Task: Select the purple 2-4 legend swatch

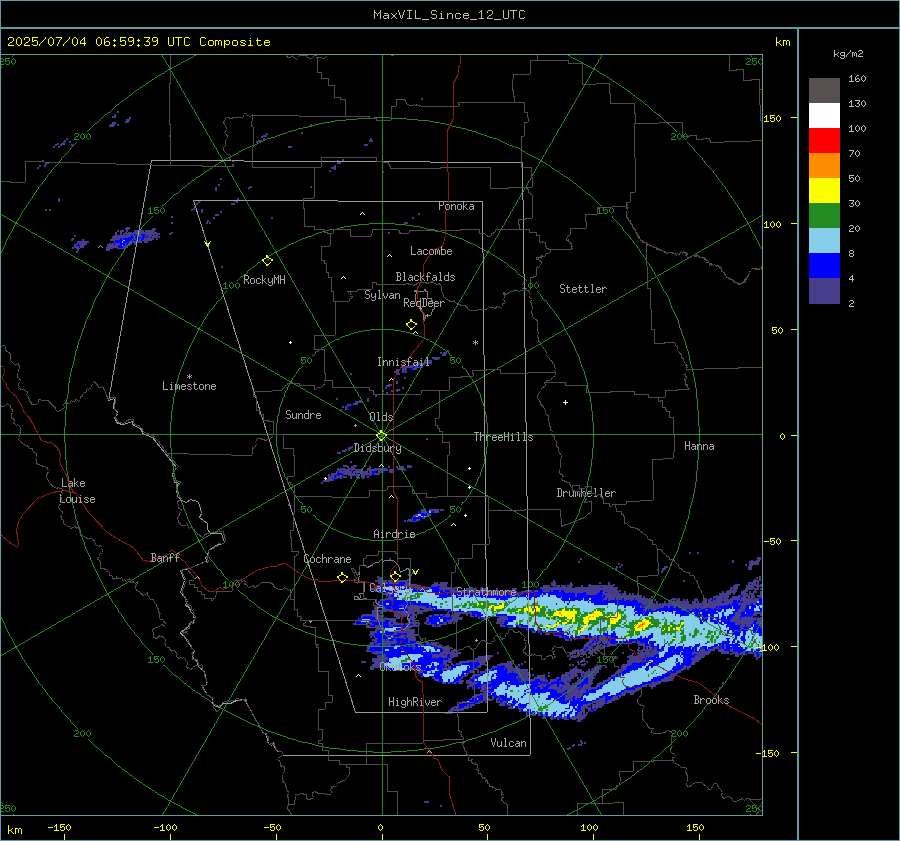Action: click(x=824, y=290)
